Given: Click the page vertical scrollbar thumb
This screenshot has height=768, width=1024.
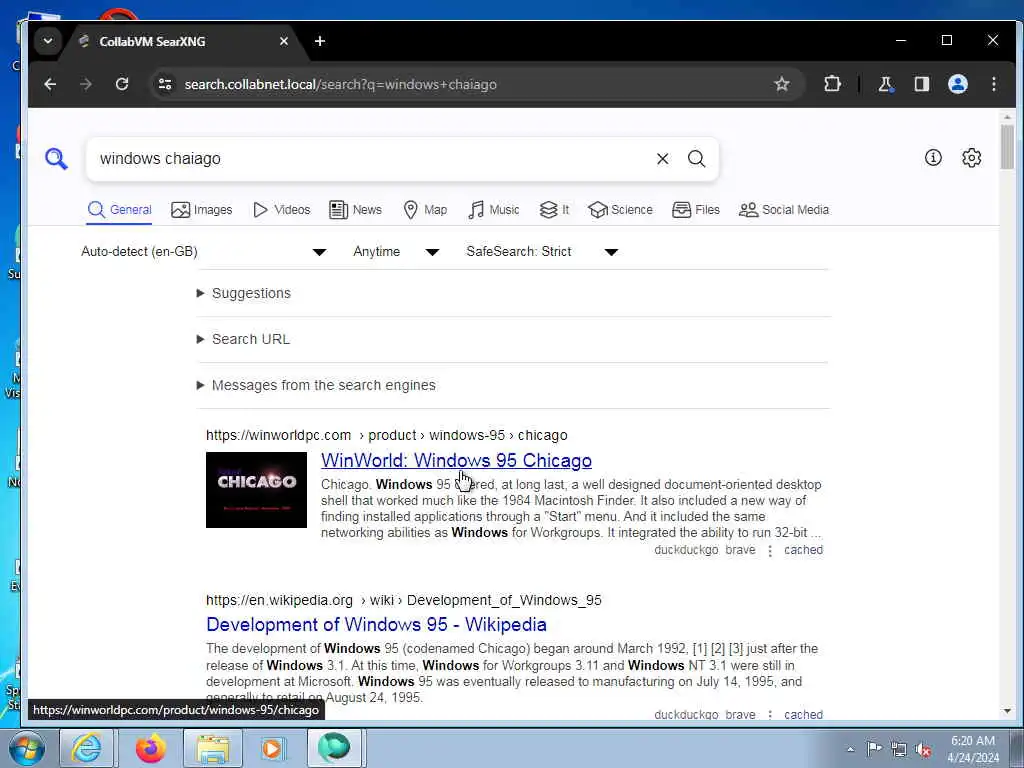Looking at the screenshot, I should pyautogui.click(x=1007, y=147).
